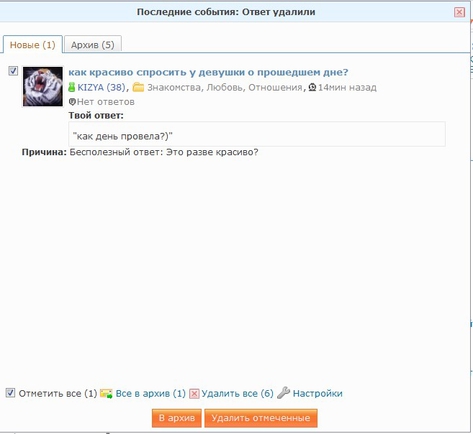Open the question about asking a girl's day

pos(208,72)
